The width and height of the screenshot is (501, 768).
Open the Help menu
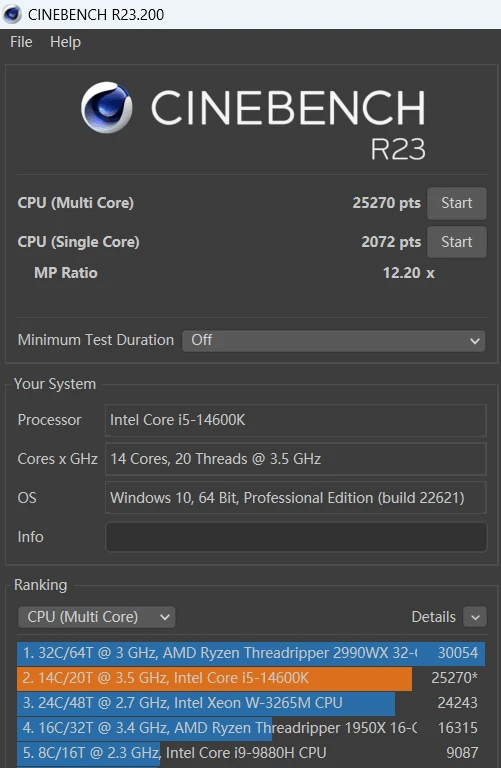point(65,42)
